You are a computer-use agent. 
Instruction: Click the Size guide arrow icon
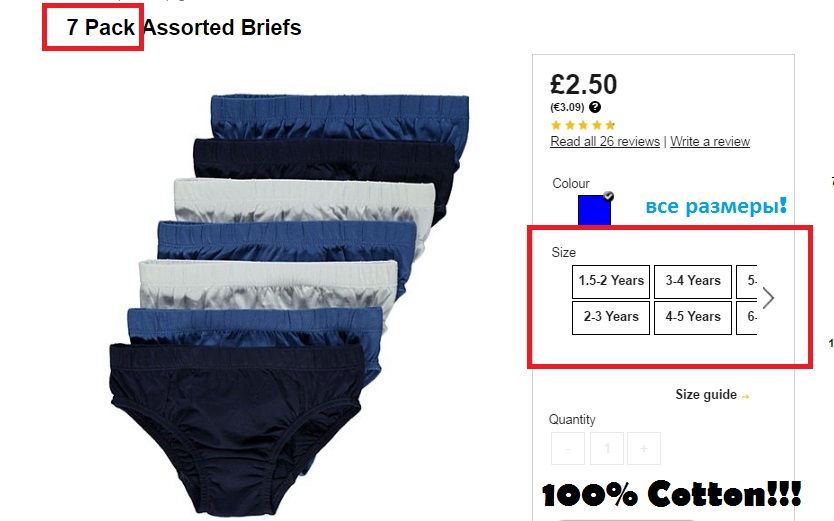(x=745, y=396)
